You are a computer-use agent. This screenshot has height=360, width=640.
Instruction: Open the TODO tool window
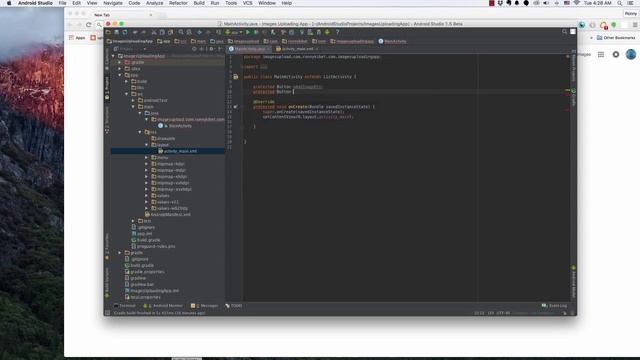(234, 306)
